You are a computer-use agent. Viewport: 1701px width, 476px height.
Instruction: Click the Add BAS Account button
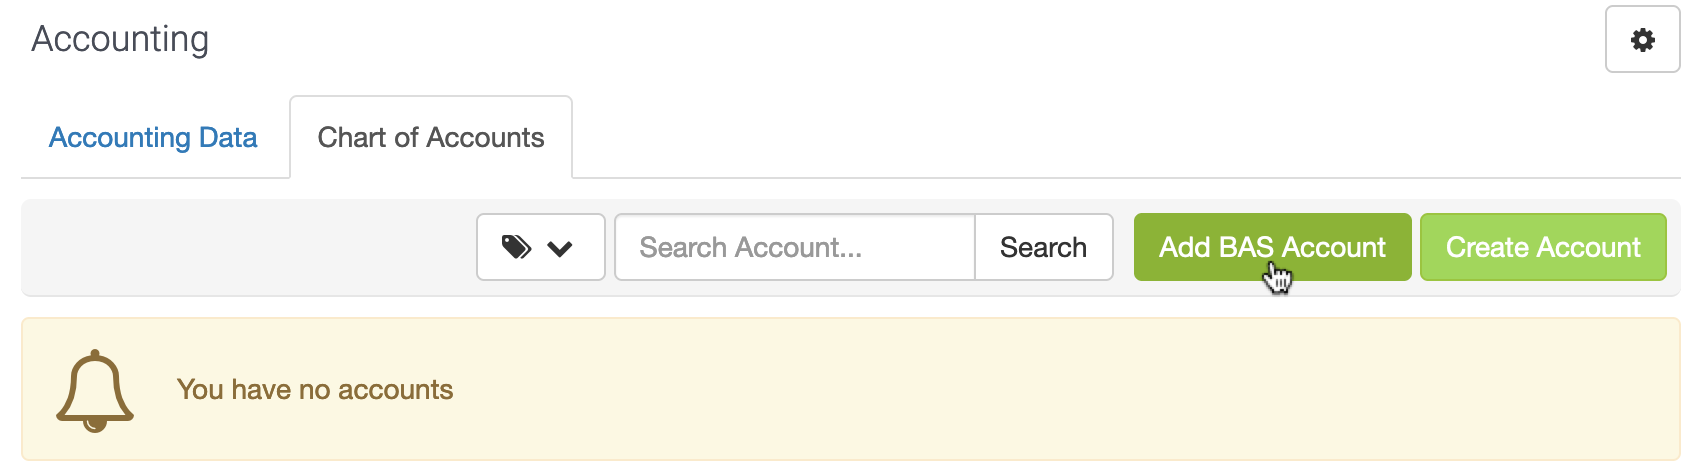pos(1272,247)
